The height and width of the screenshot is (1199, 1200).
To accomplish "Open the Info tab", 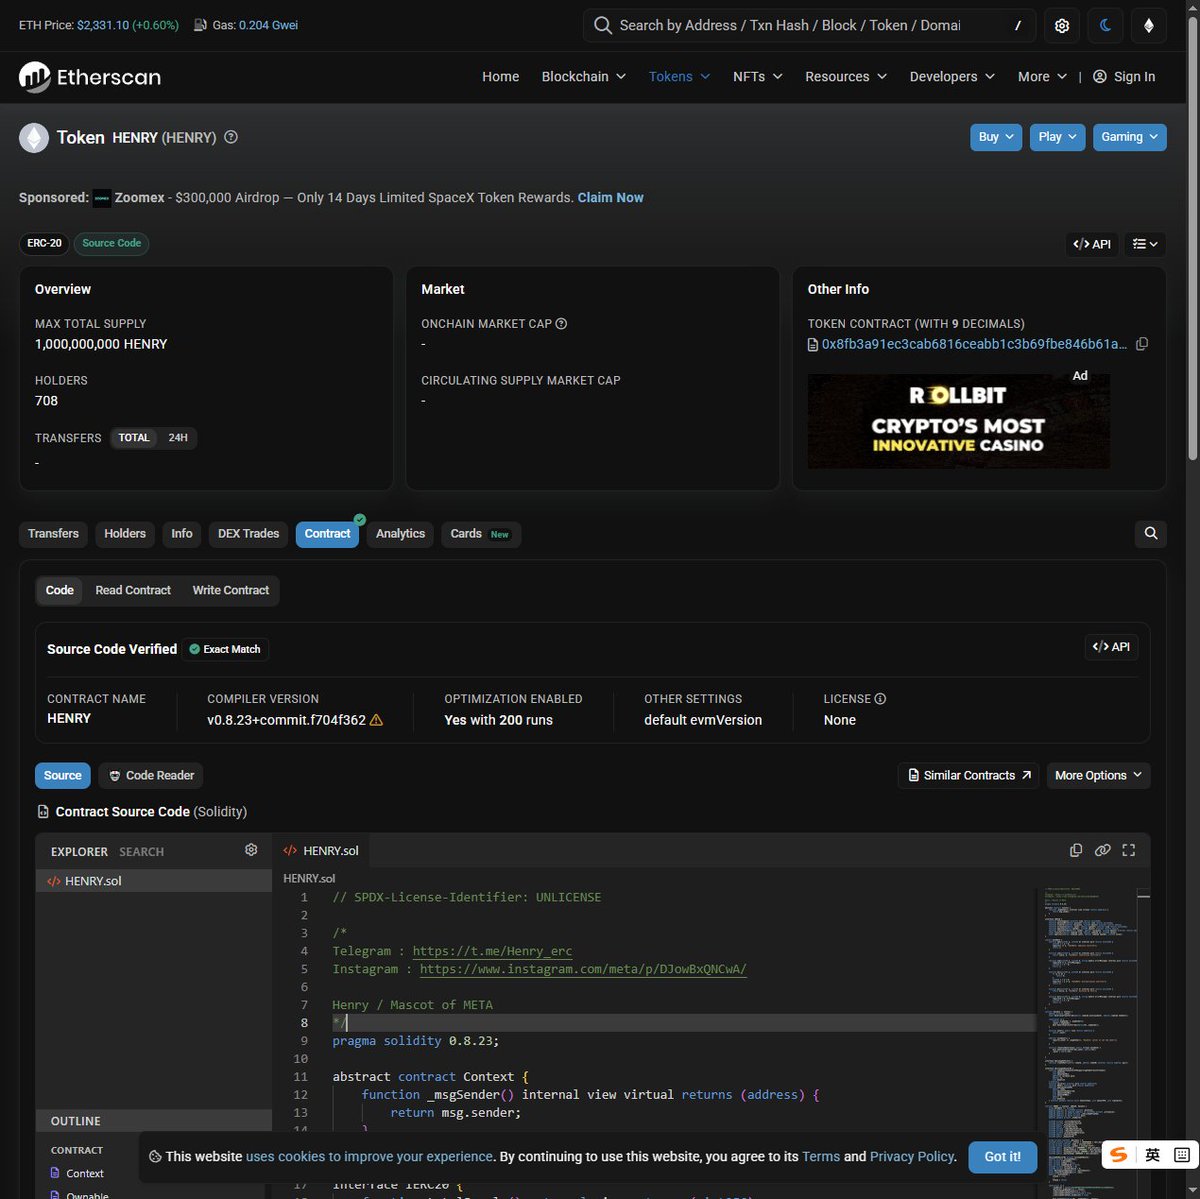I will tap(182, 534).
